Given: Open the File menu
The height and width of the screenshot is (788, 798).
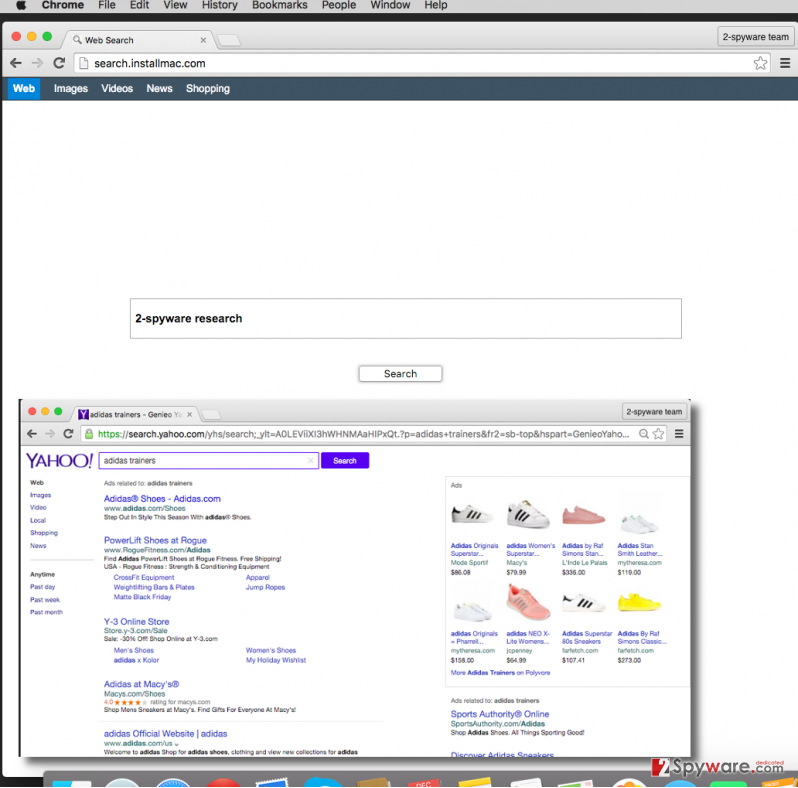Looking at the screenshot, I should coord(107,5).
